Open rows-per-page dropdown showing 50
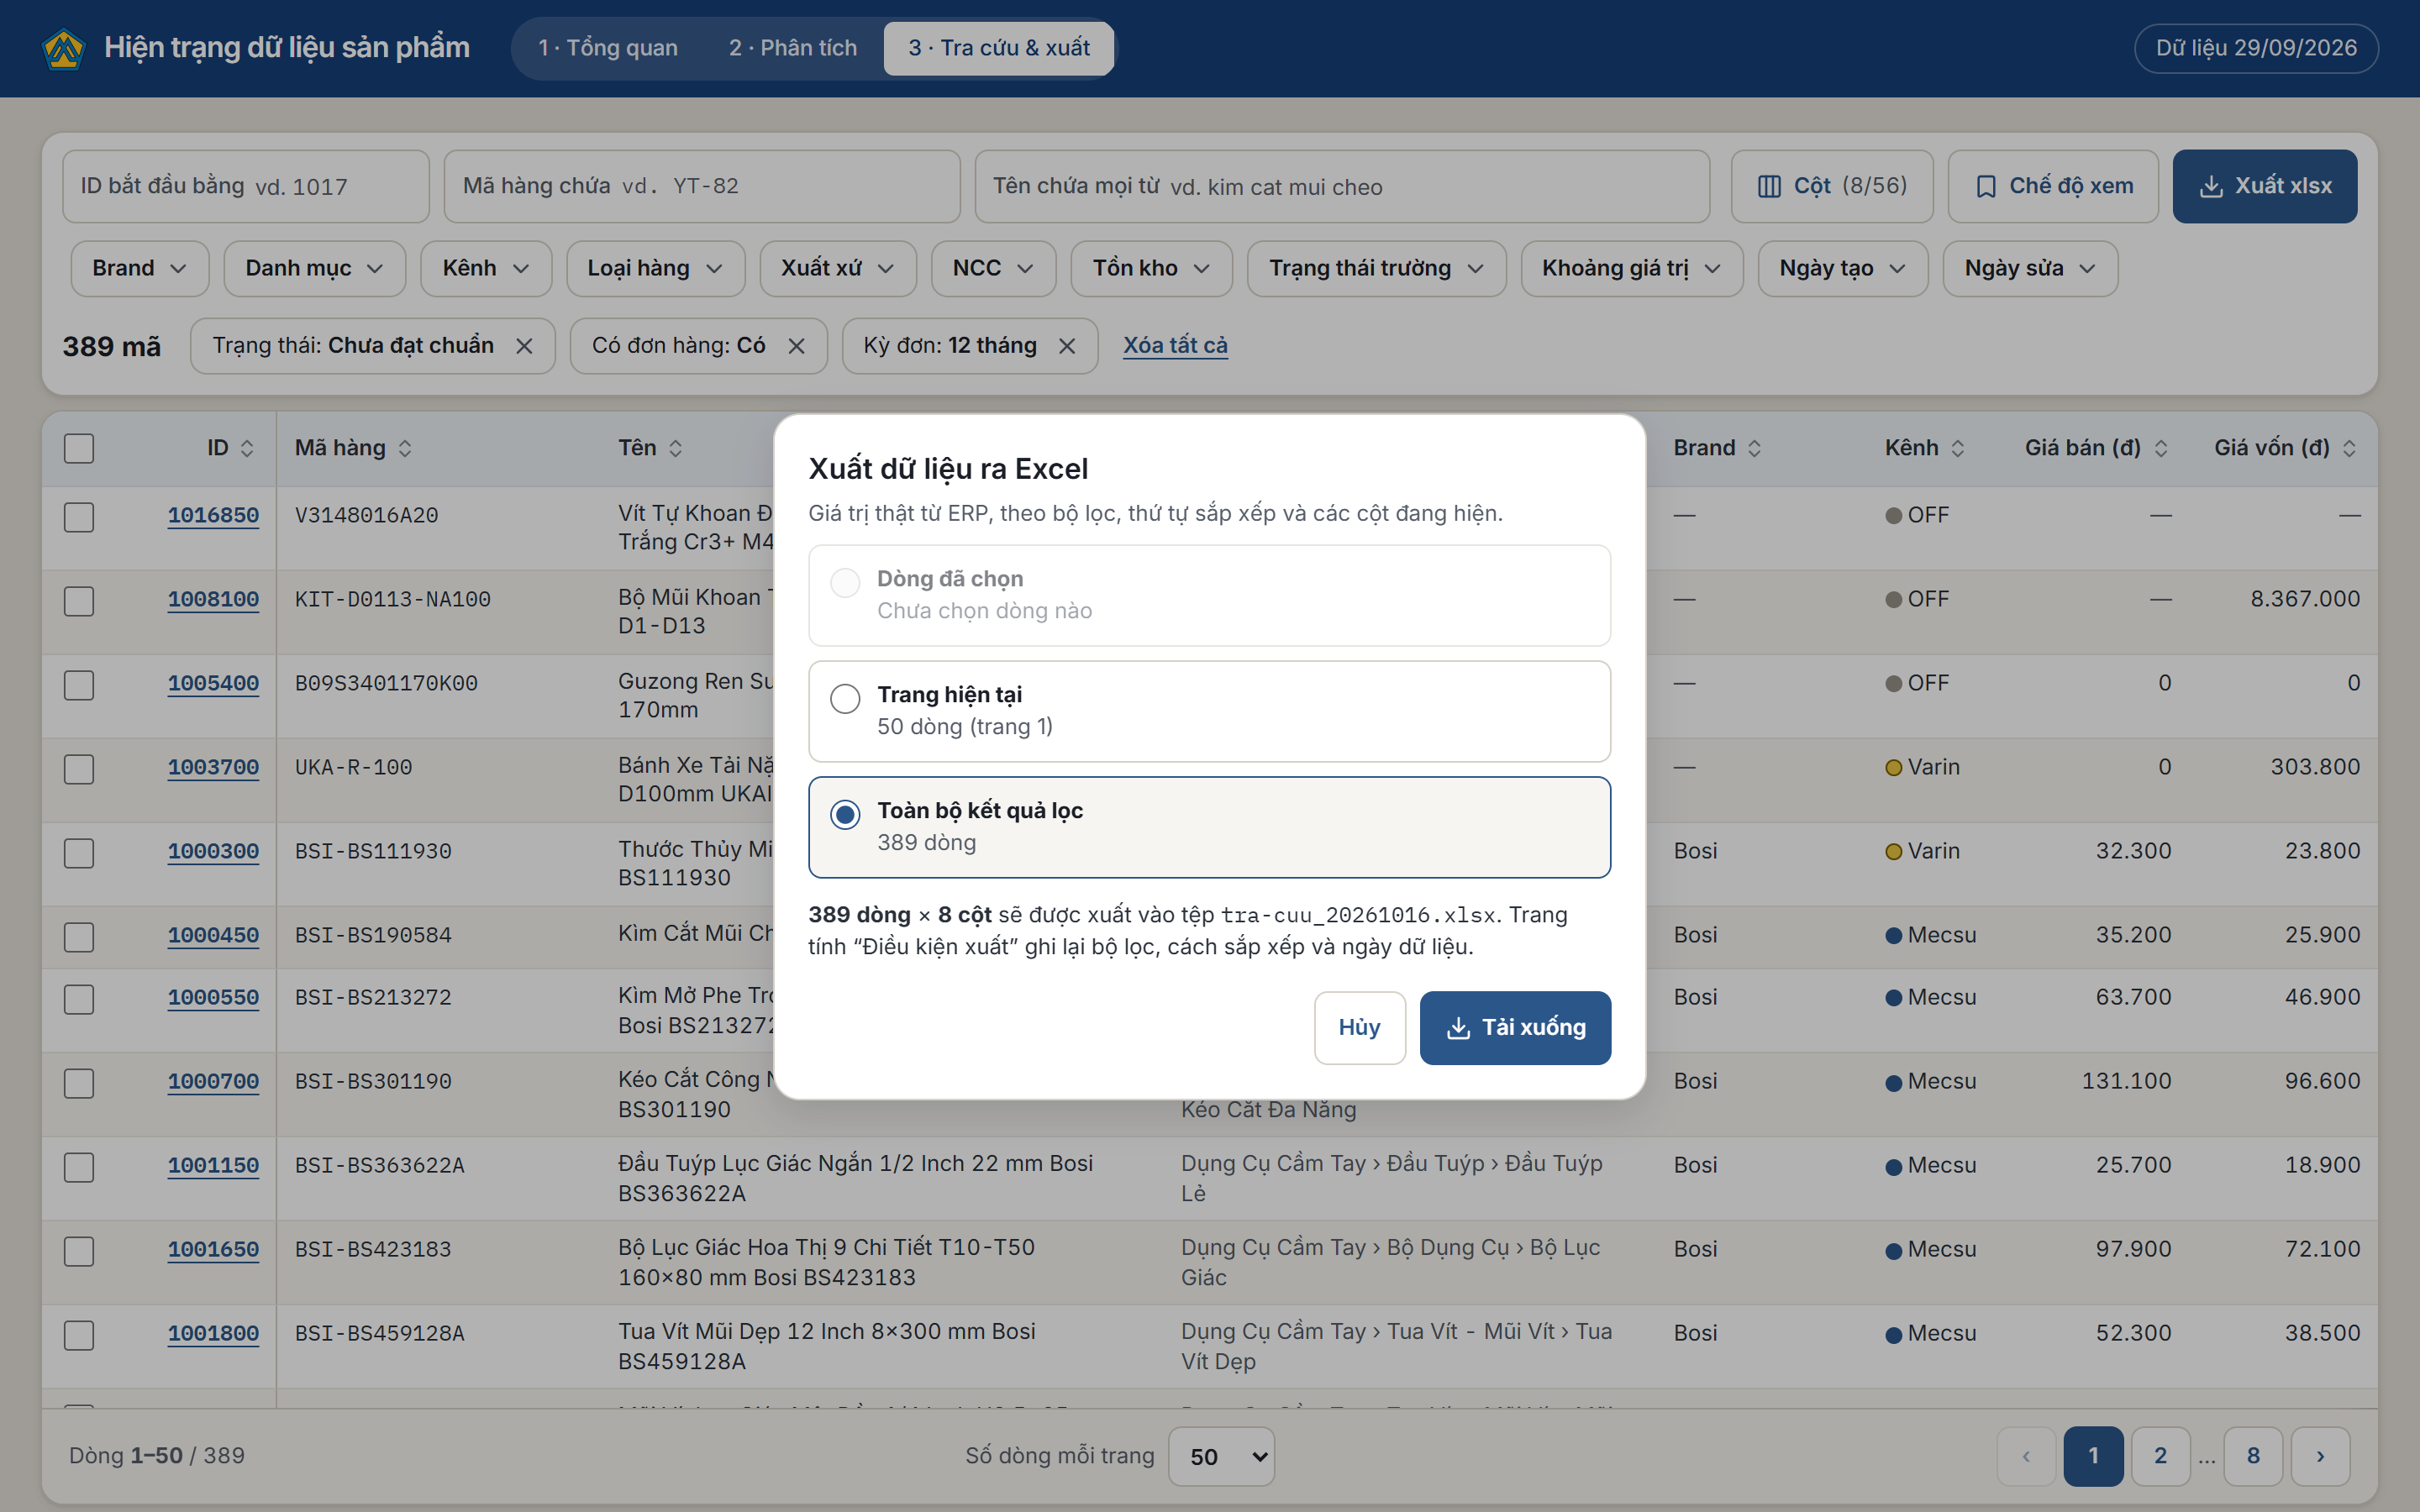This screenshot has width=2420, height=1512. tap(1221, 1456)
